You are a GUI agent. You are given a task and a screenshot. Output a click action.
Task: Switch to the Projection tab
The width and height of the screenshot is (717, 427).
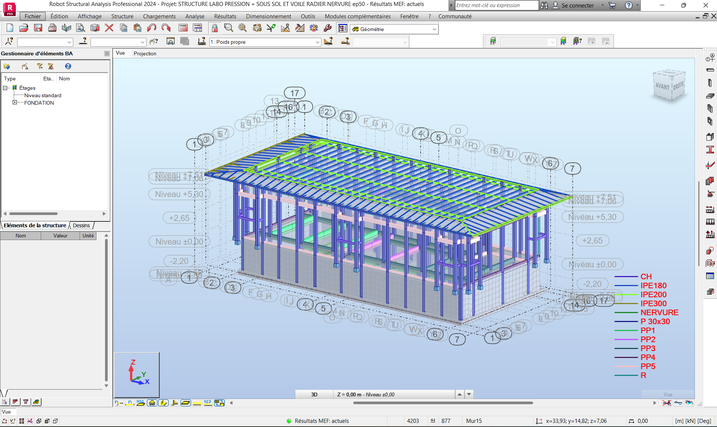[145, 53]
